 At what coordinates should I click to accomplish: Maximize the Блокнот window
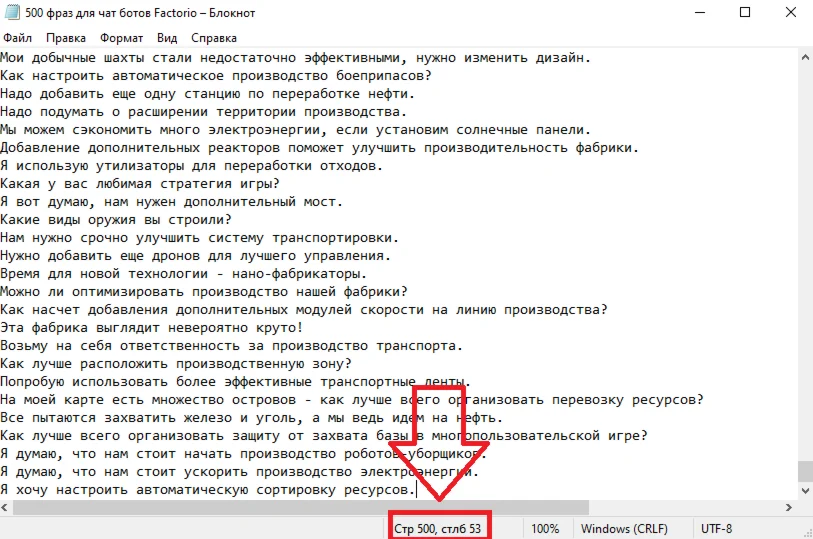click(x=745, y=12)
